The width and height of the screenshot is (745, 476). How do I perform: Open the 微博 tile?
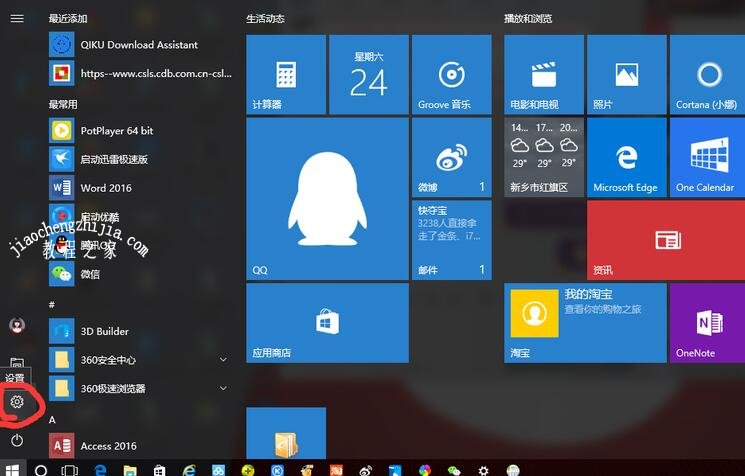click(452, 157)
